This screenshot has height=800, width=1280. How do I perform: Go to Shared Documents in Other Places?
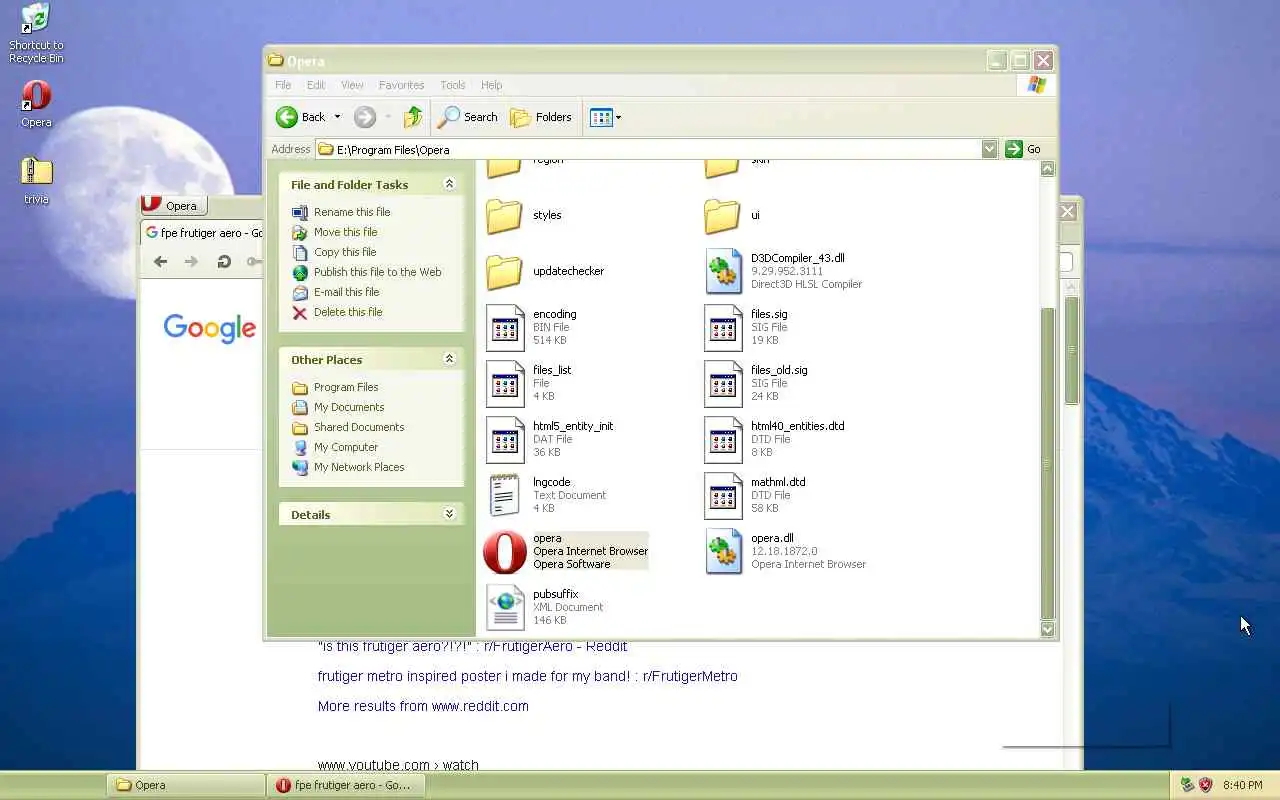[x=348, y=427]
